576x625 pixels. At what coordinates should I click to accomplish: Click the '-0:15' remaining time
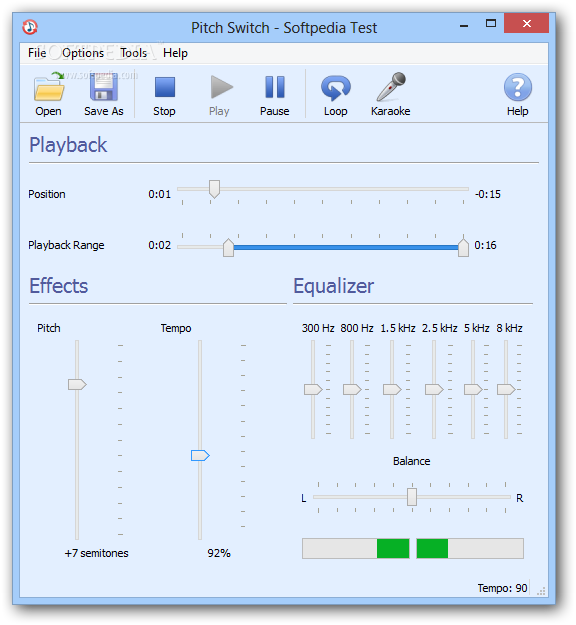[x=488, y=194]
